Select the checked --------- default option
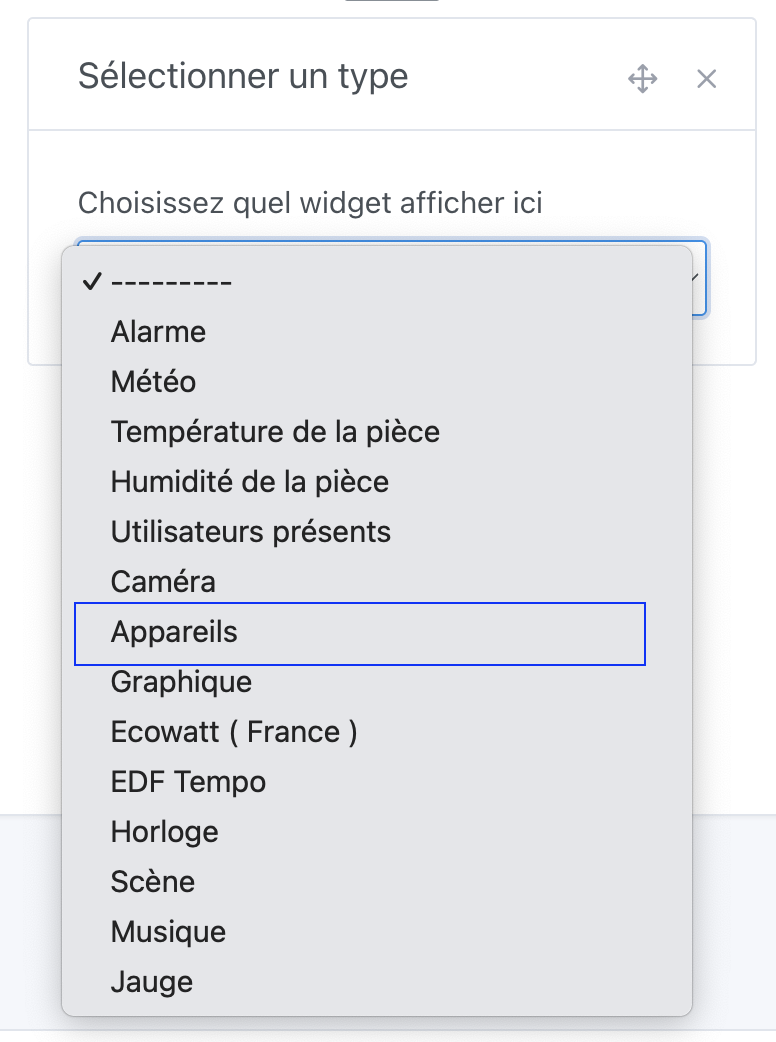This screenshot has height=1042, width=776. [172, 281]
